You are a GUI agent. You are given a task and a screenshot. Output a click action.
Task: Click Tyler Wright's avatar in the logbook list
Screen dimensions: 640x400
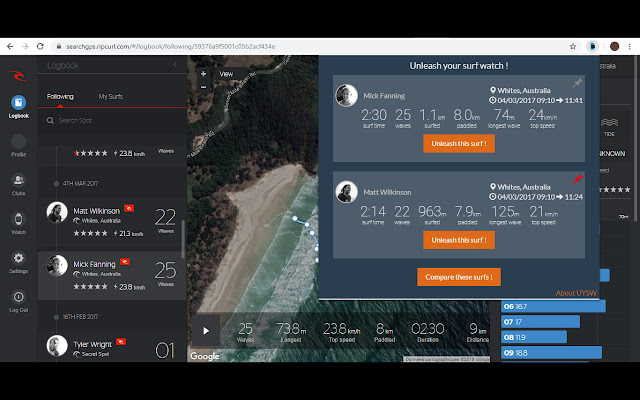57,346
